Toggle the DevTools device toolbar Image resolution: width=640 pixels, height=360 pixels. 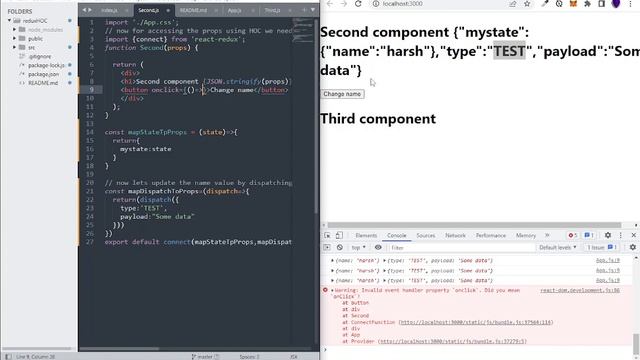click(339, 235)
